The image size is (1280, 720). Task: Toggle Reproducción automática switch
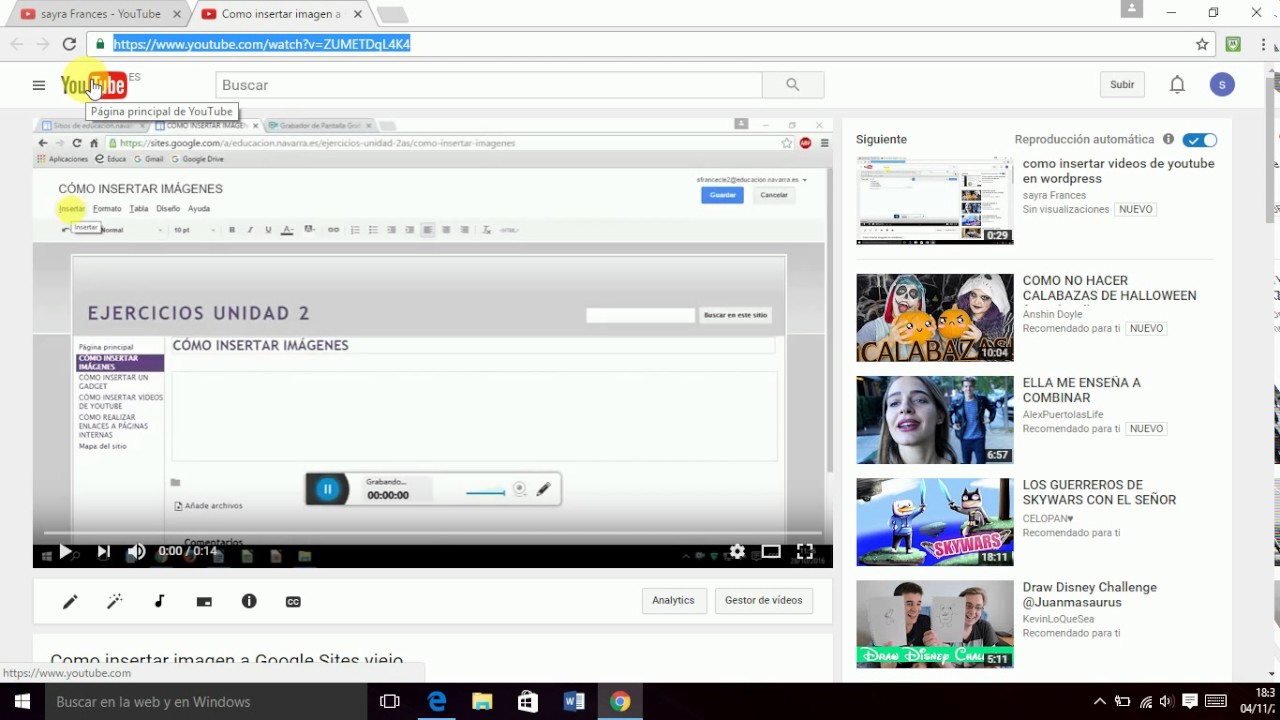coord(1199,140)
